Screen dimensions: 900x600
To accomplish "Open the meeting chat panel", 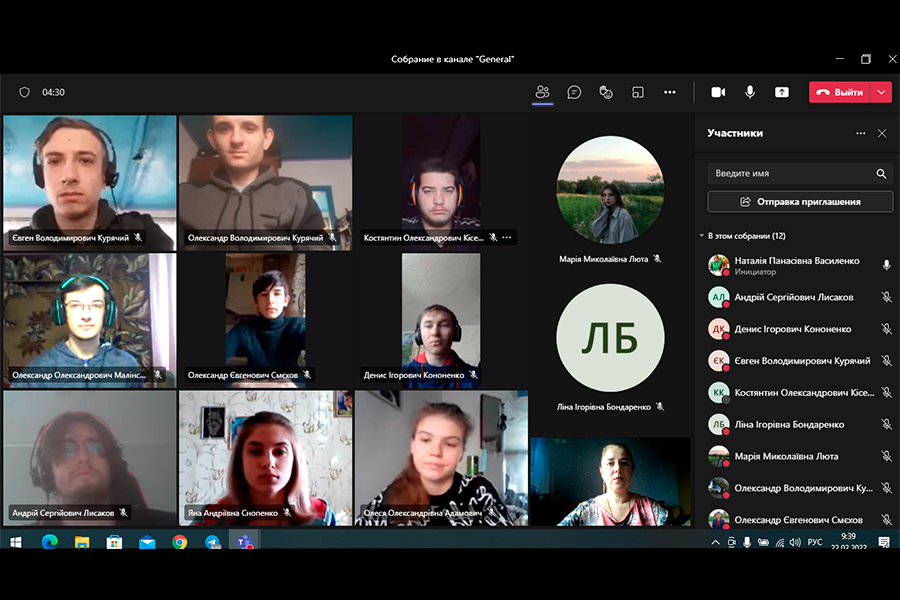I will click(x=574, y=92).
